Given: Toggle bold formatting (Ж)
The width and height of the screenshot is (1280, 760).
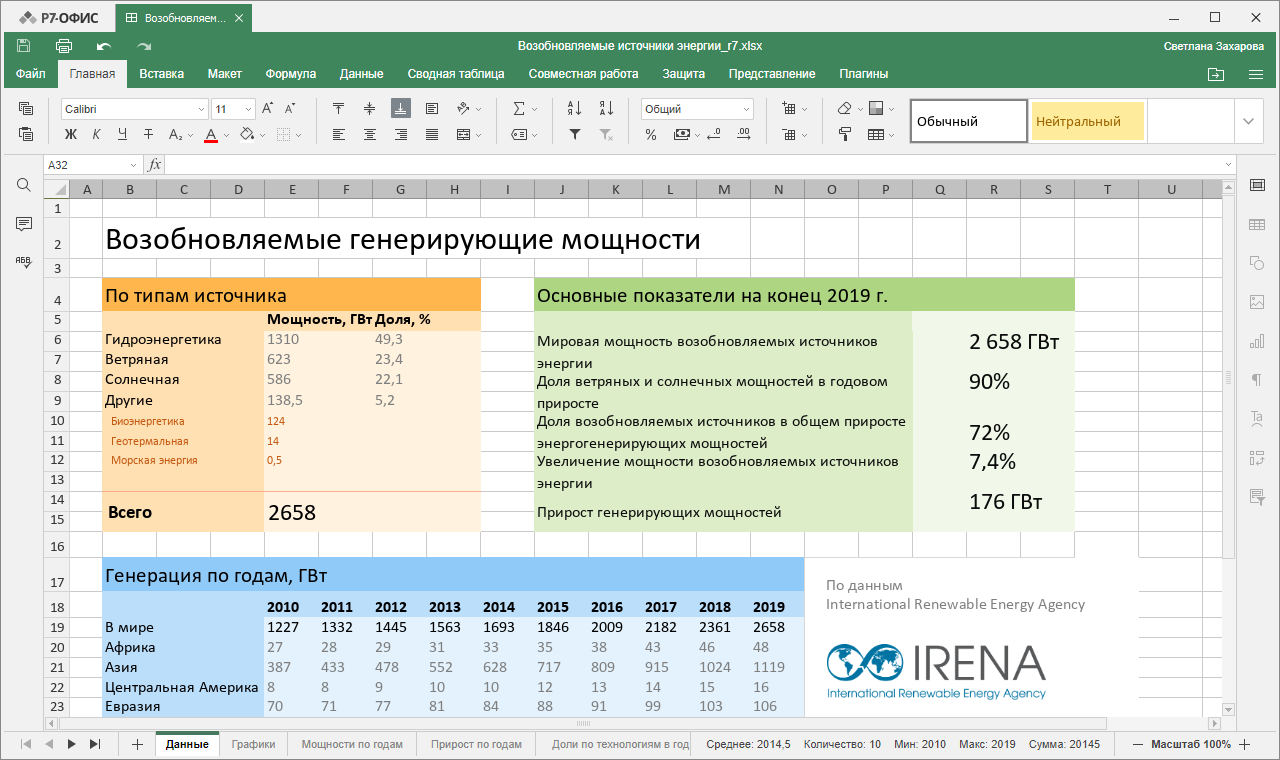Looking at the screenshot, I should [x=71, y=134].
